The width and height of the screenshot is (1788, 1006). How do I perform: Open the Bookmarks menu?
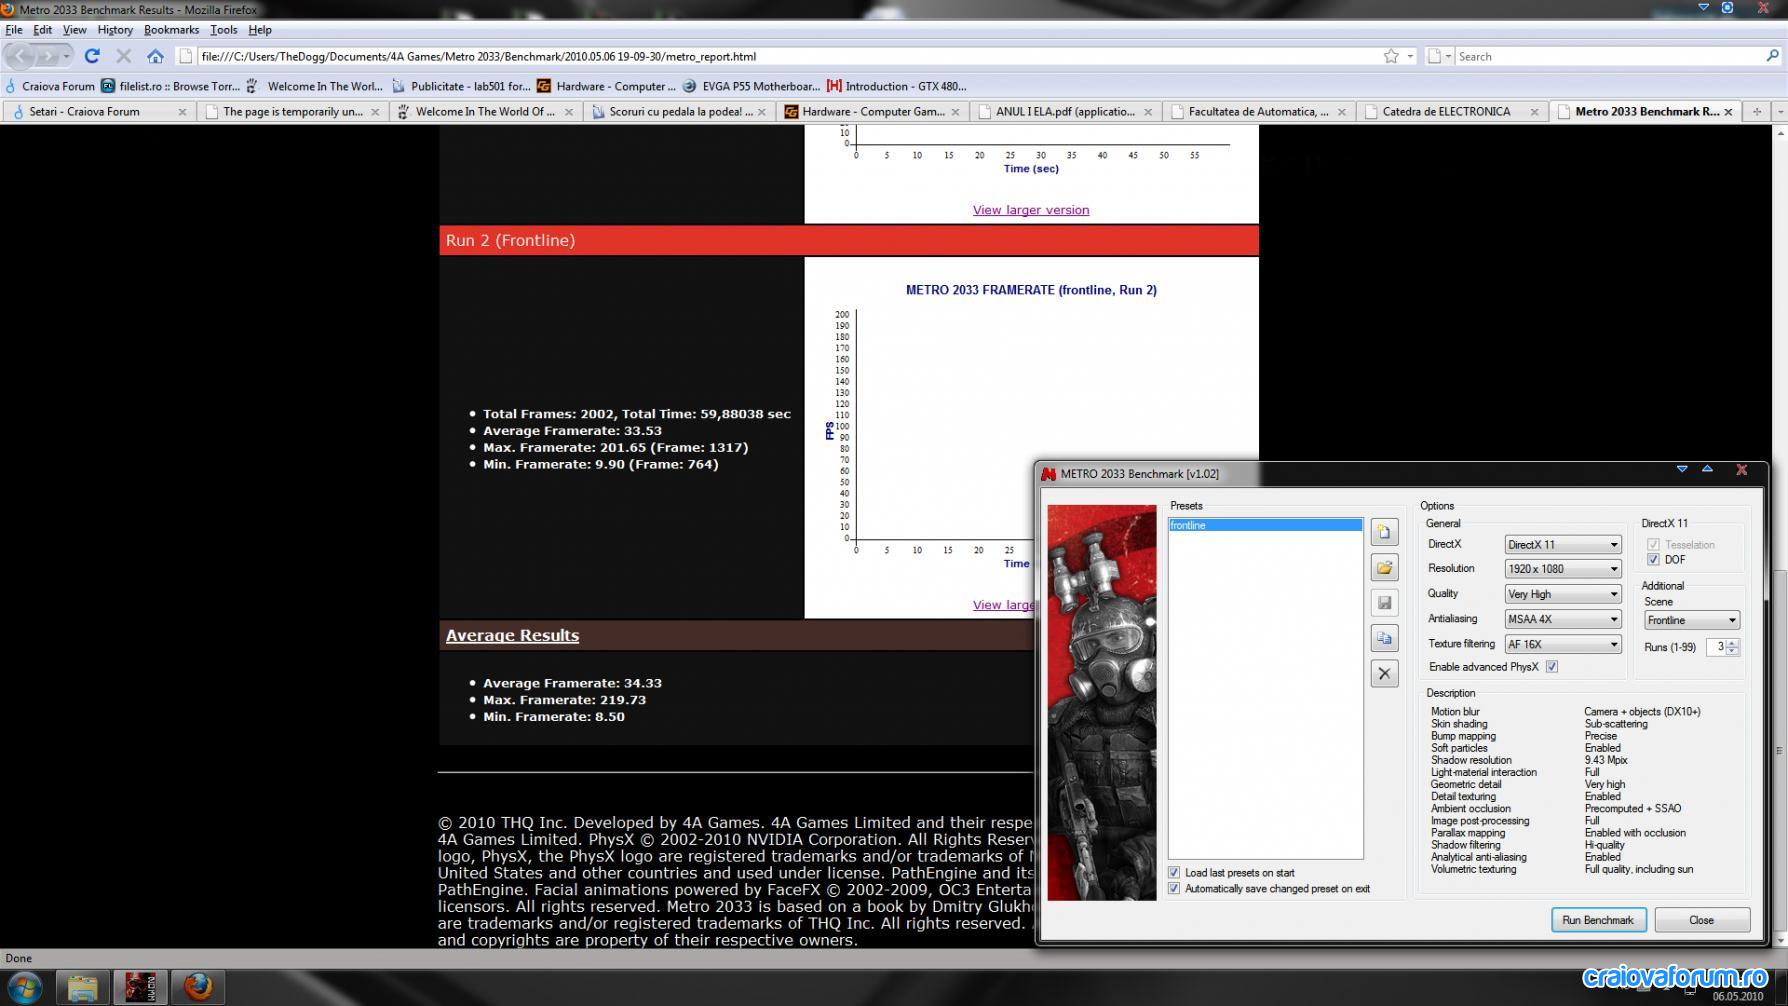click(172, 30)
